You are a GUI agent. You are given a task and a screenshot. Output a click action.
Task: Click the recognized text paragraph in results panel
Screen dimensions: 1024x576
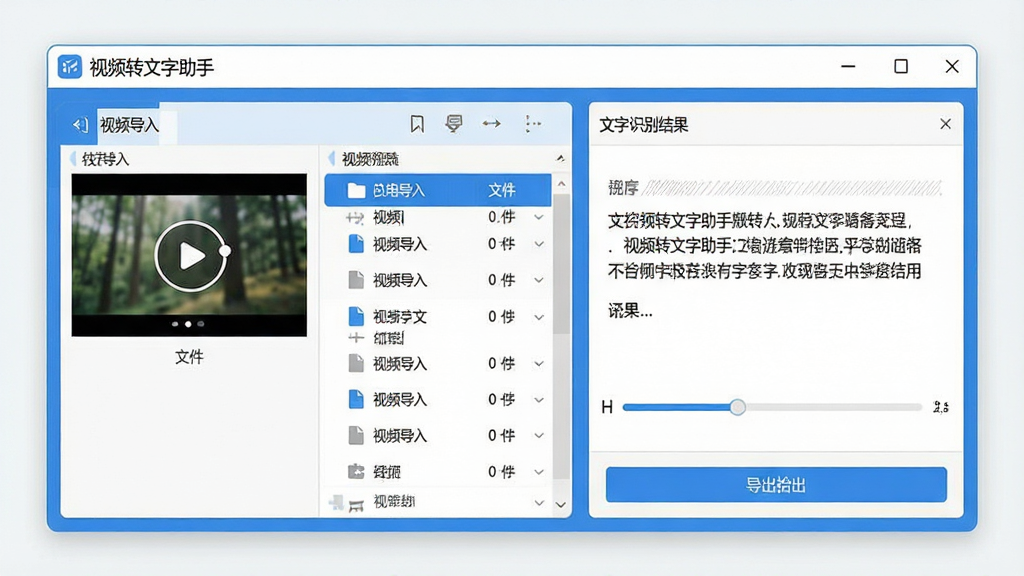(765, 246)
